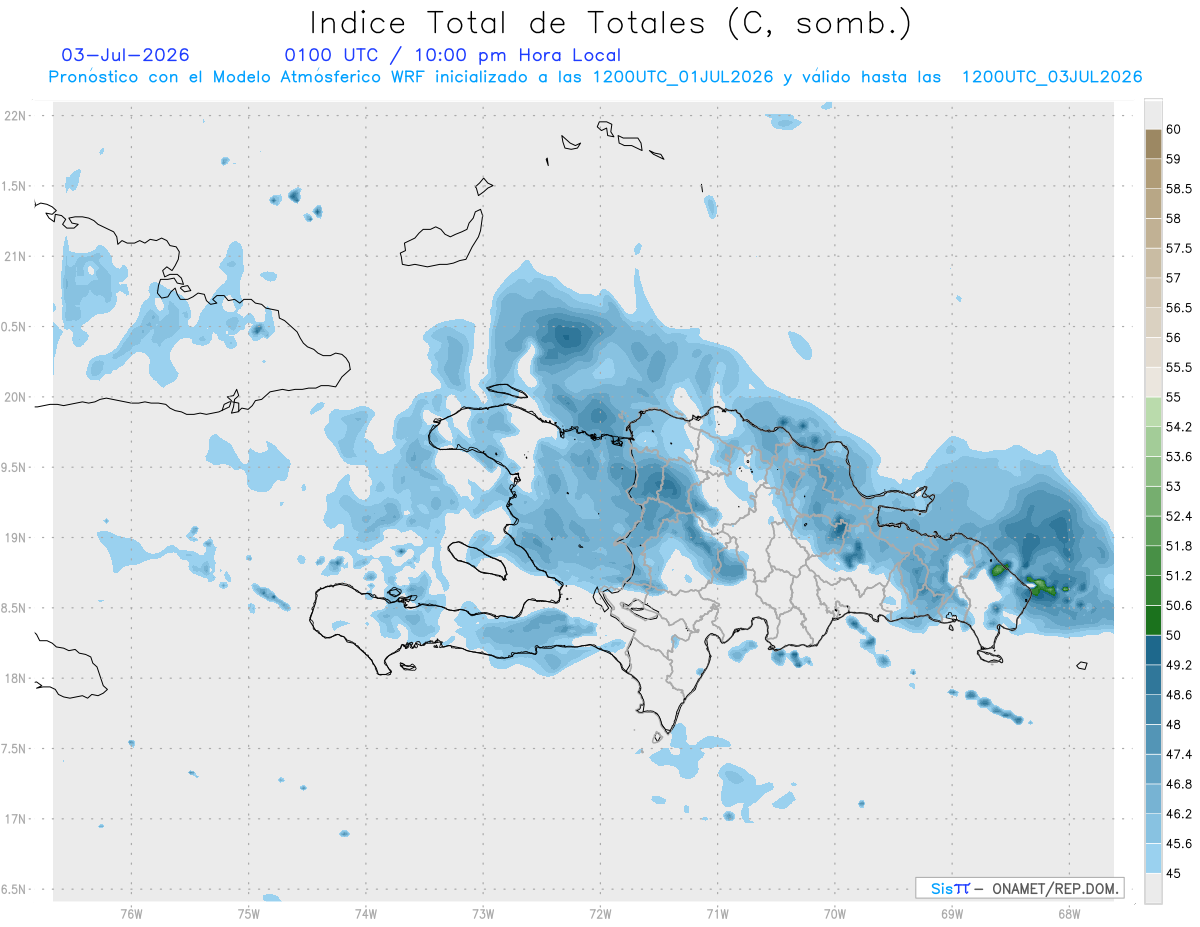Click the colorbar value "45.6"
The image size is (1200, 927).
click(x=1179, y=844)
